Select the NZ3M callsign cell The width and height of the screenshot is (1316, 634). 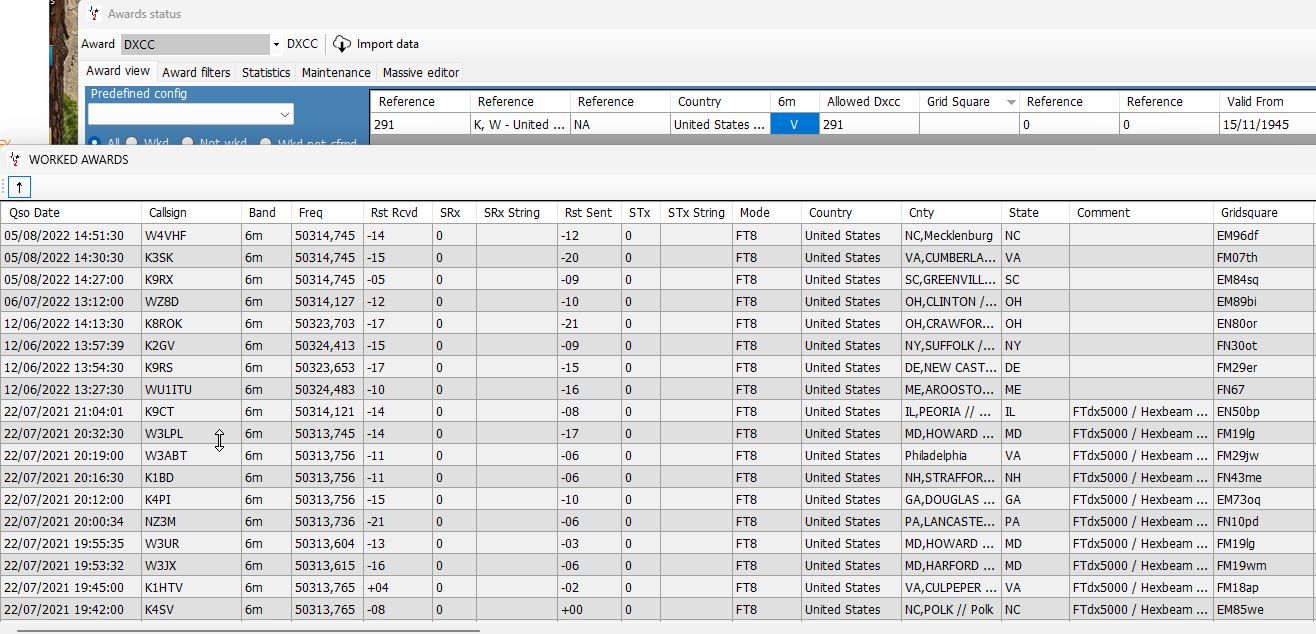(191, 522)
